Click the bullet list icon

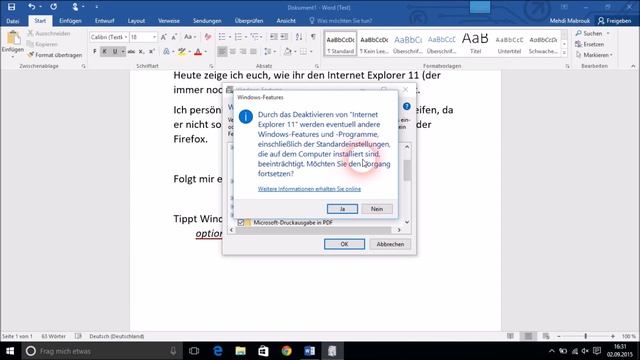222,37
